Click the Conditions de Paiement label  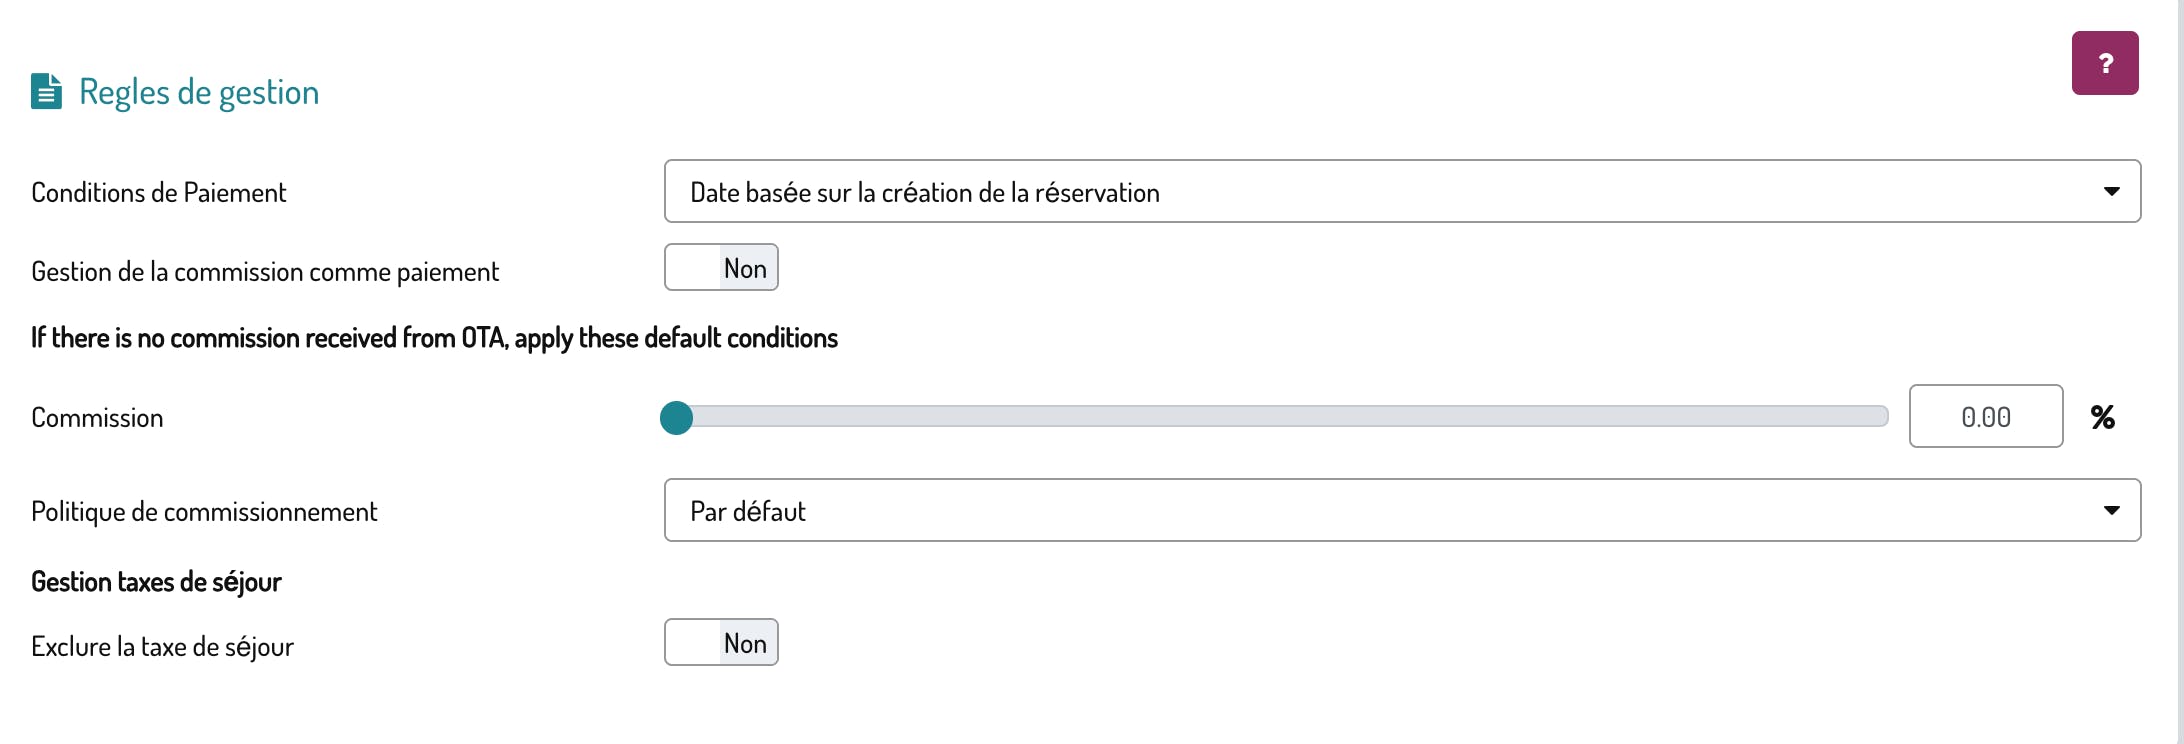tap(159, 192)
